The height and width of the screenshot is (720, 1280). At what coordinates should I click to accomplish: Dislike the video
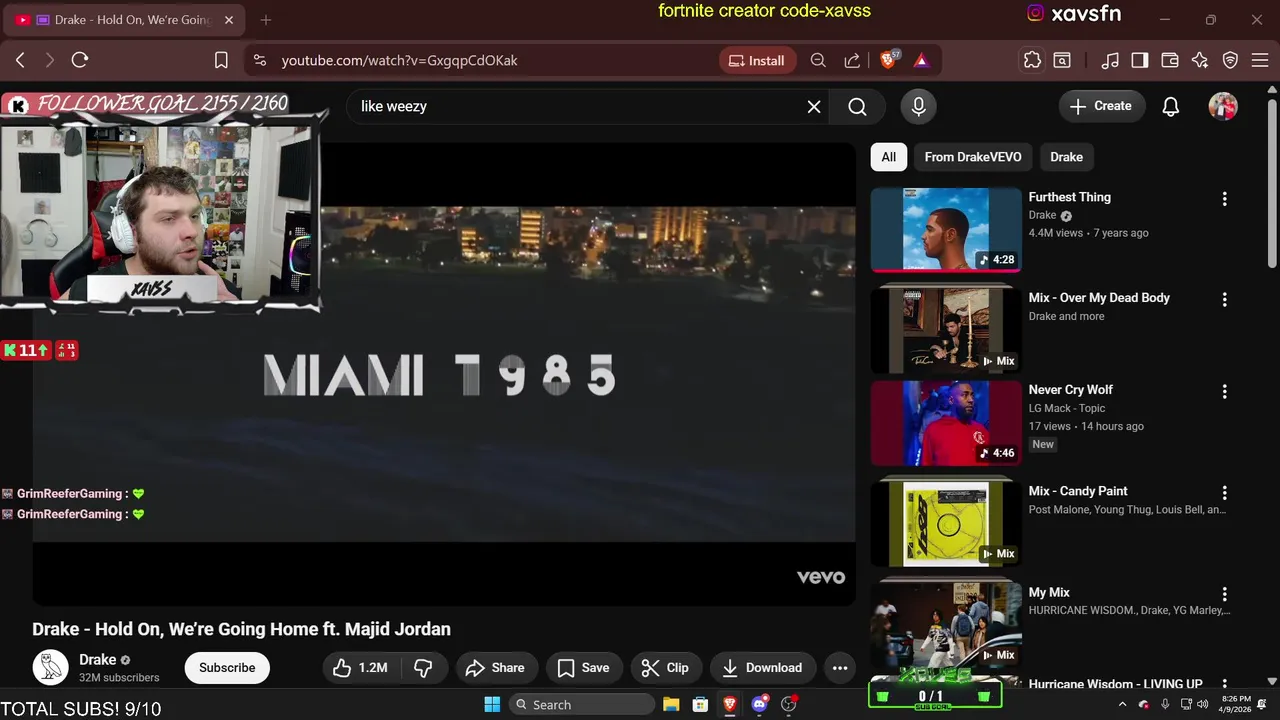pos(423,667)
